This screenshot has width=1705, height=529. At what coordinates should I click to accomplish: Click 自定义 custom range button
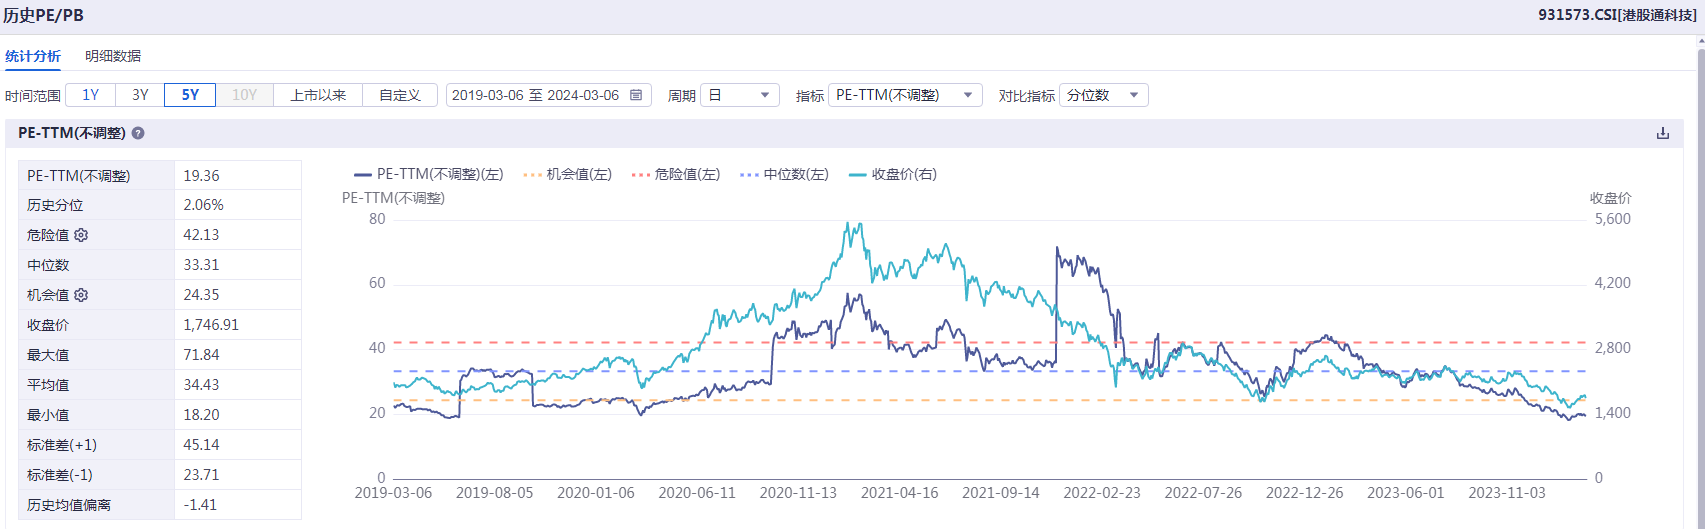400,95
